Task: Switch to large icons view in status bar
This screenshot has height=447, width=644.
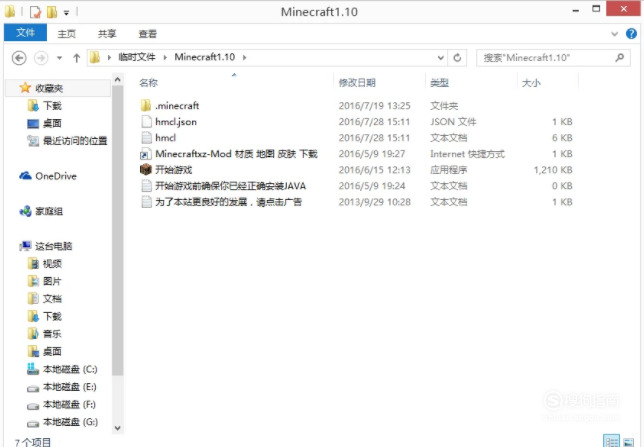Action: click(628, 441)
